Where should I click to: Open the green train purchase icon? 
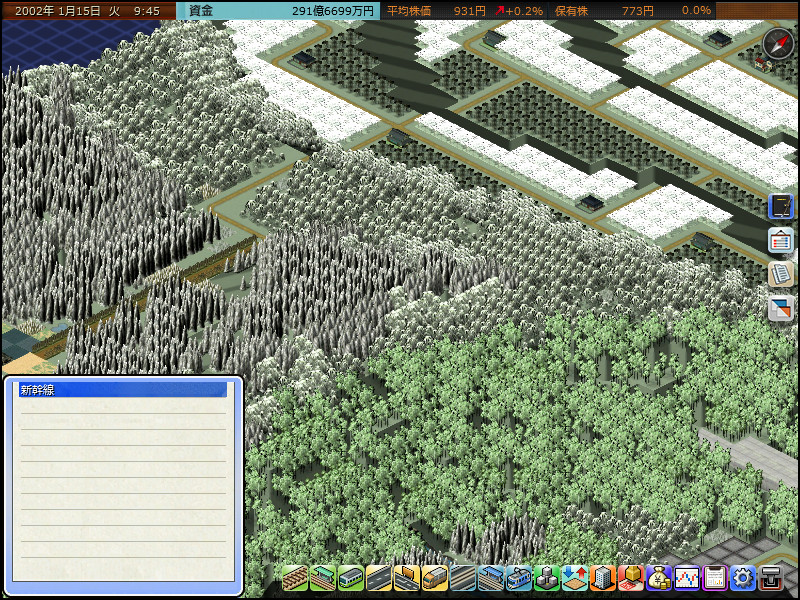coord(351,578)
